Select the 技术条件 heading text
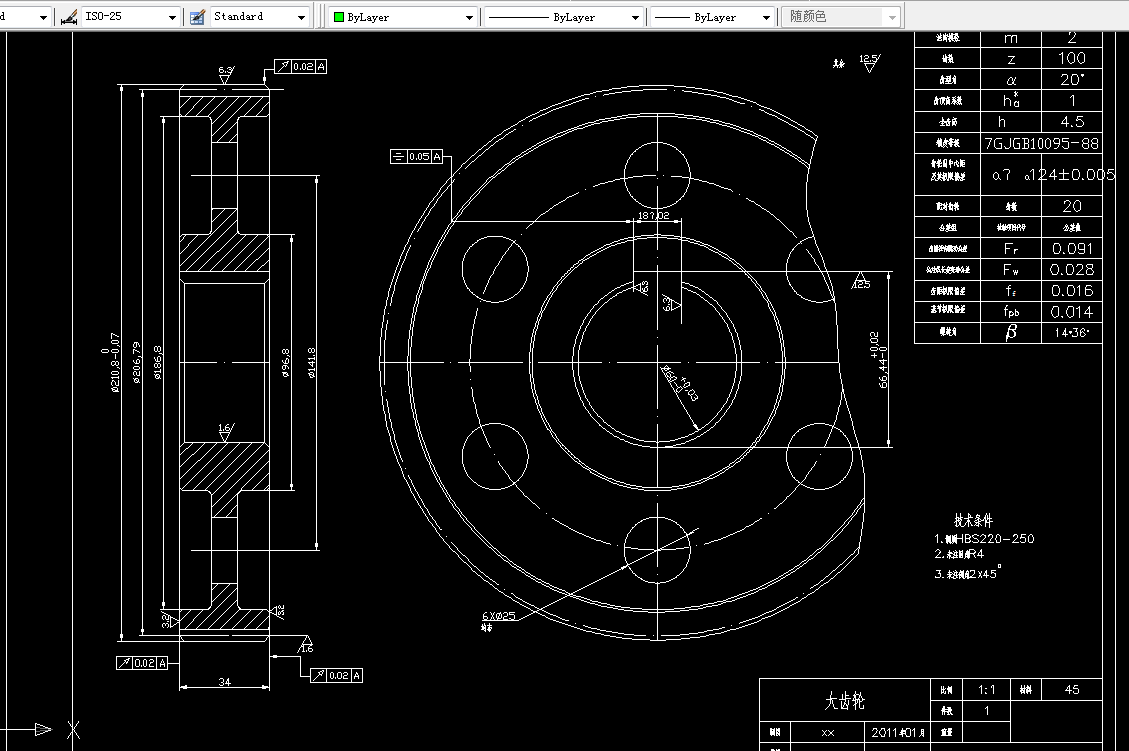Image resolution: width=1129 pixels, height=751 pixels. pyautogui.click(x=973, y=521)
